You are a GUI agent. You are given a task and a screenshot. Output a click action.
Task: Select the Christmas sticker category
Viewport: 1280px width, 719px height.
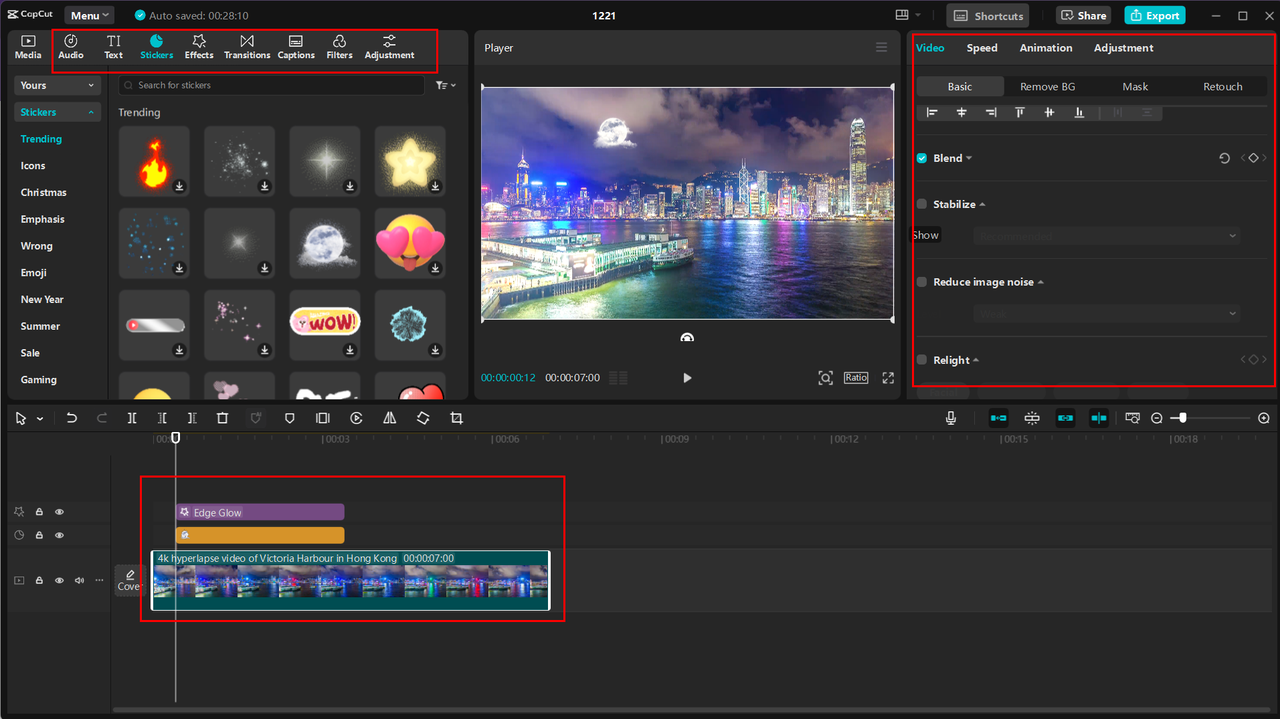(x=44, y=192)
